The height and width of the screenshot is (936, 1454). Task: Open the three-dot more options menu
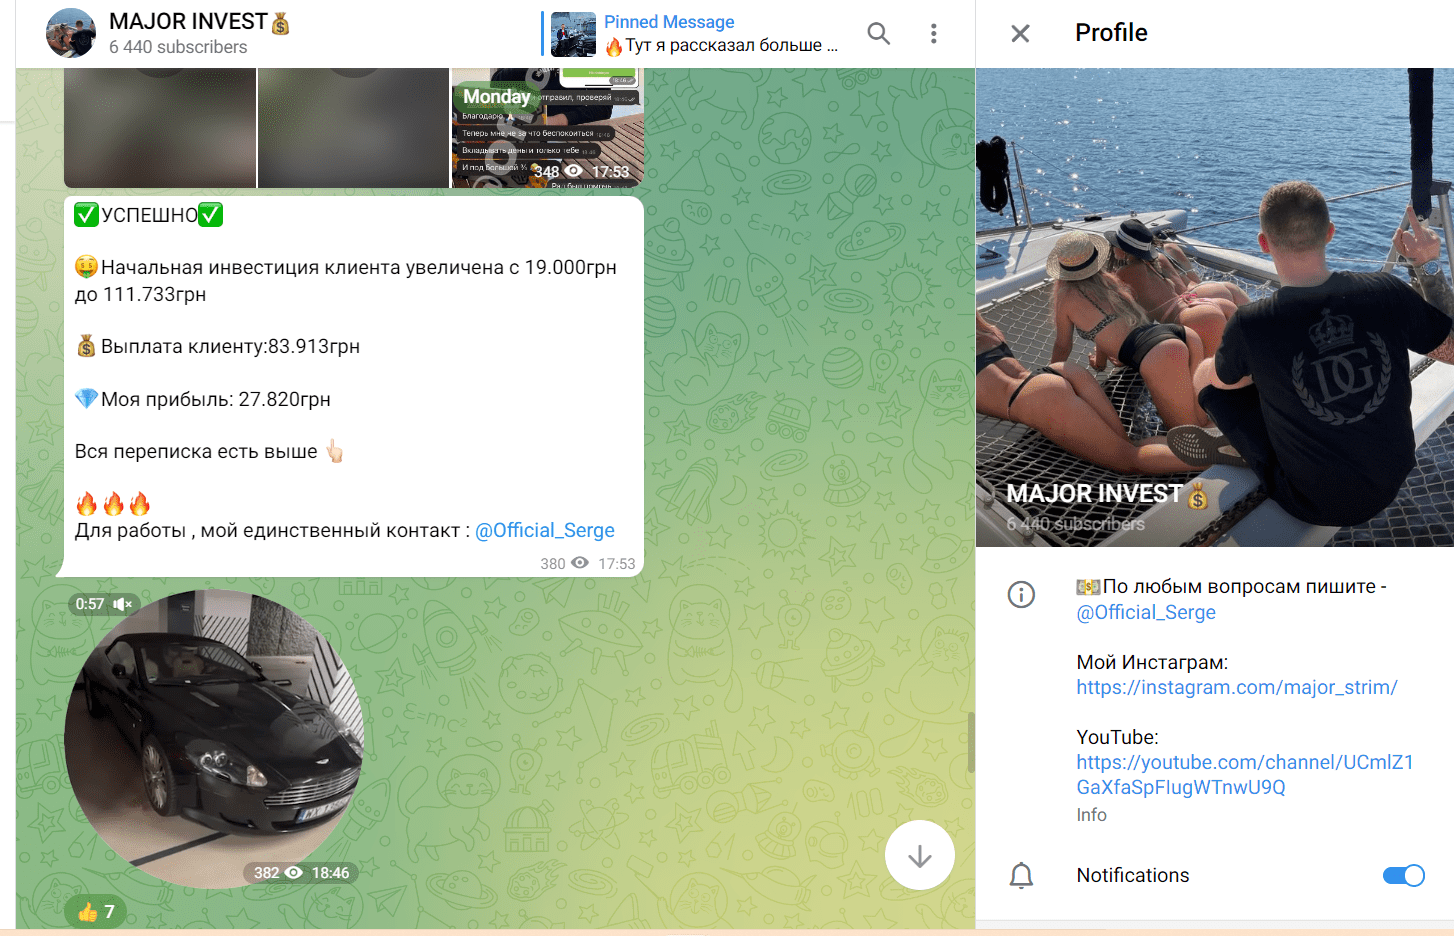933,34
